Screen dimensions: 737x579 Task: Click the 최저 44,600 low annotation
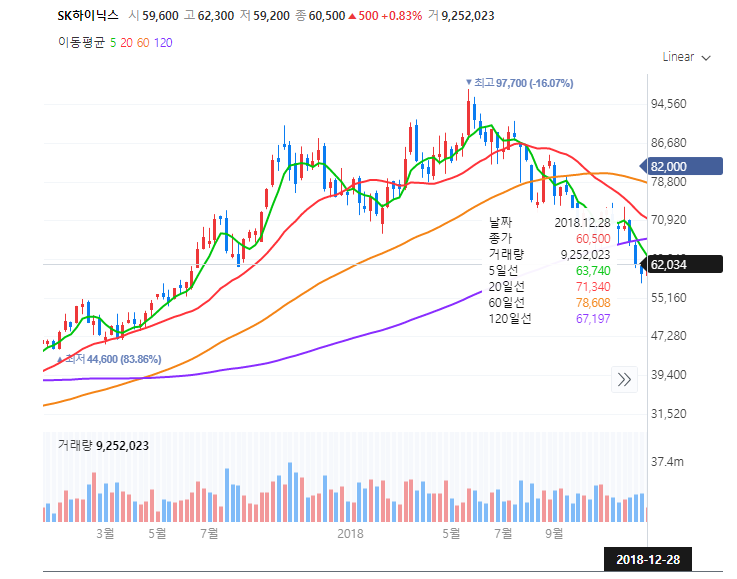pyautogui.click(x=109, y=359)
